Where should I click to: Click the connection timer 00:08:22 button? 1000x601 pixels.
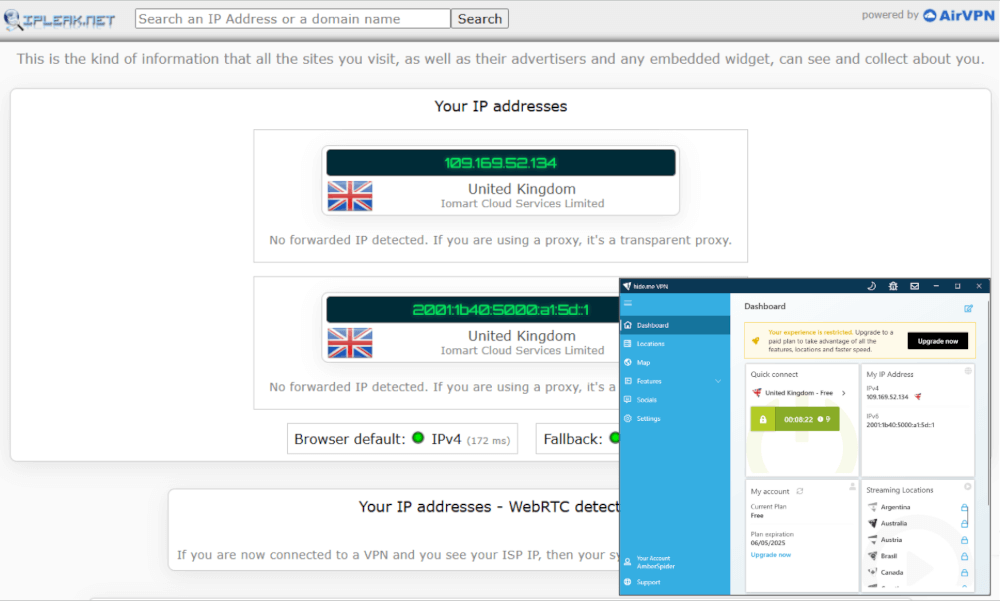[x=807, y=419]
